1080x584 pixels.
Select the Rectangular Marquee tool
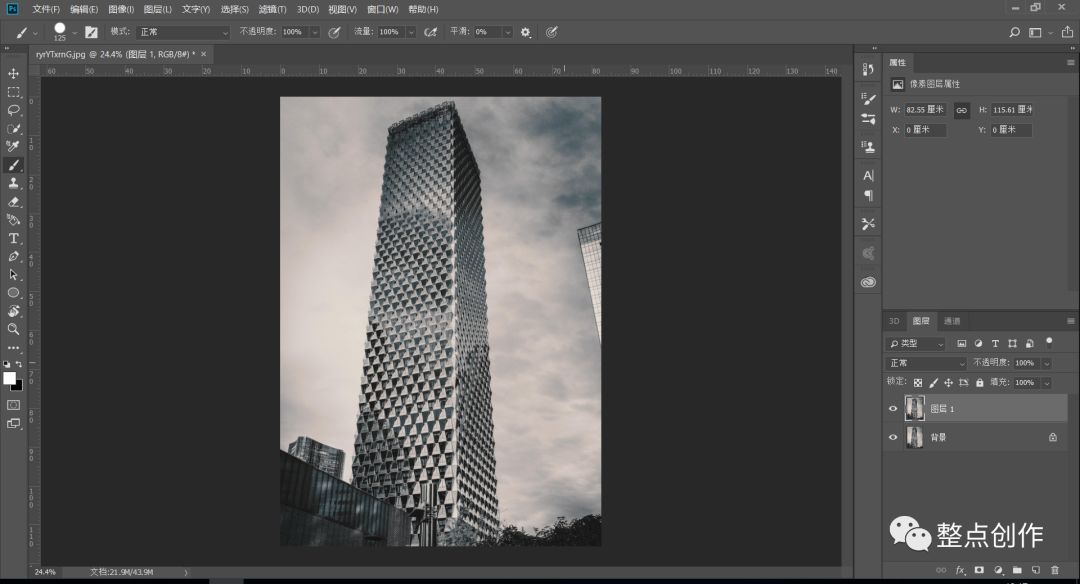(x=13, y=92)
